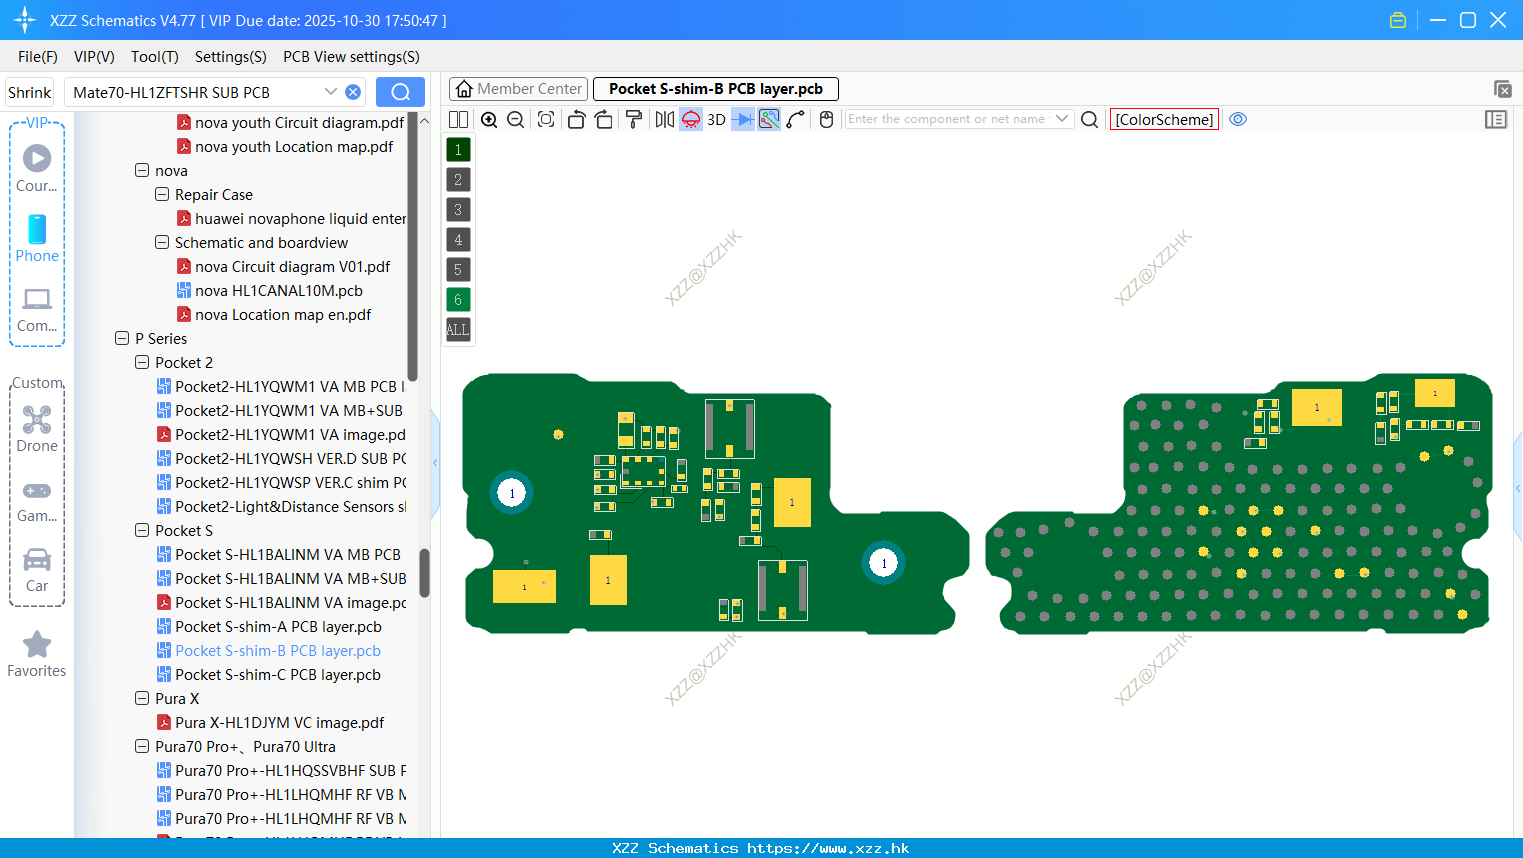Collapse the Repair Case folder
This screenshot has height=858, width=1523.
[162, 195]
